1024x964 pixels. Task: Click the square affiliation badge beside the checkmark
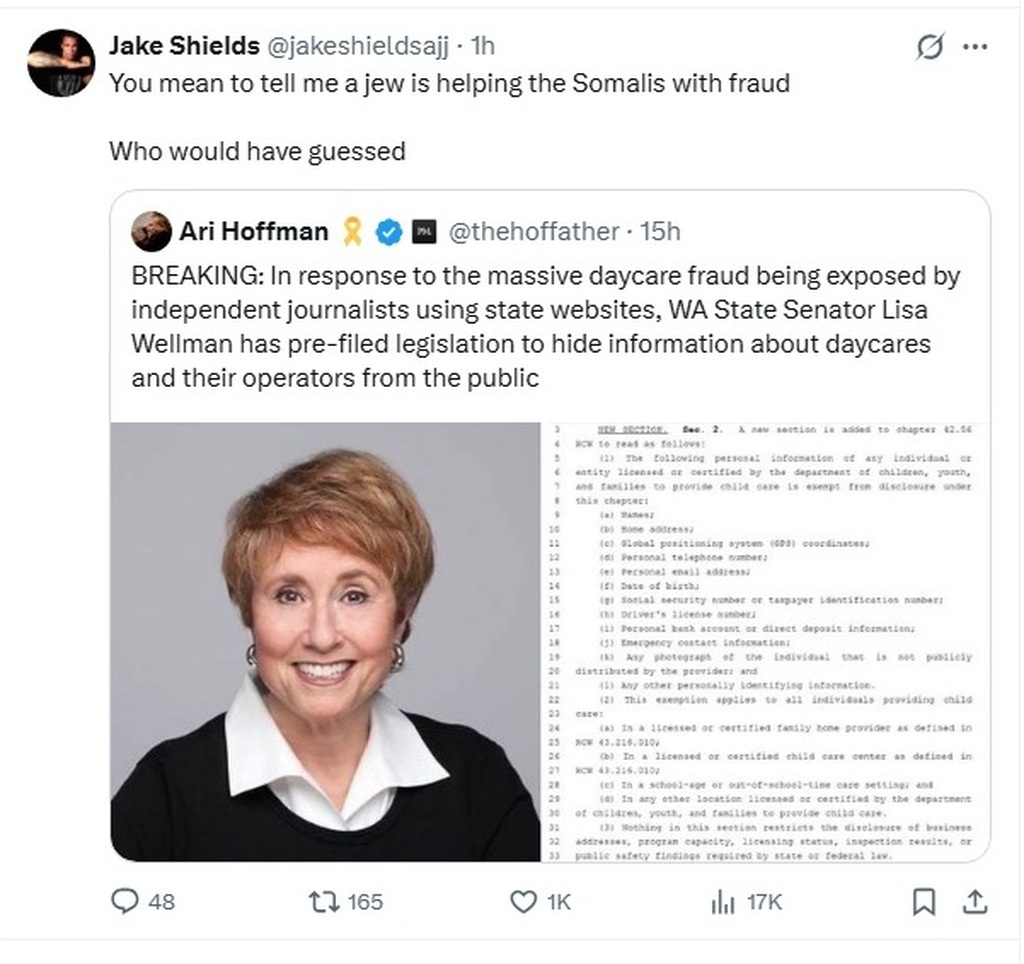coord(423,232)
